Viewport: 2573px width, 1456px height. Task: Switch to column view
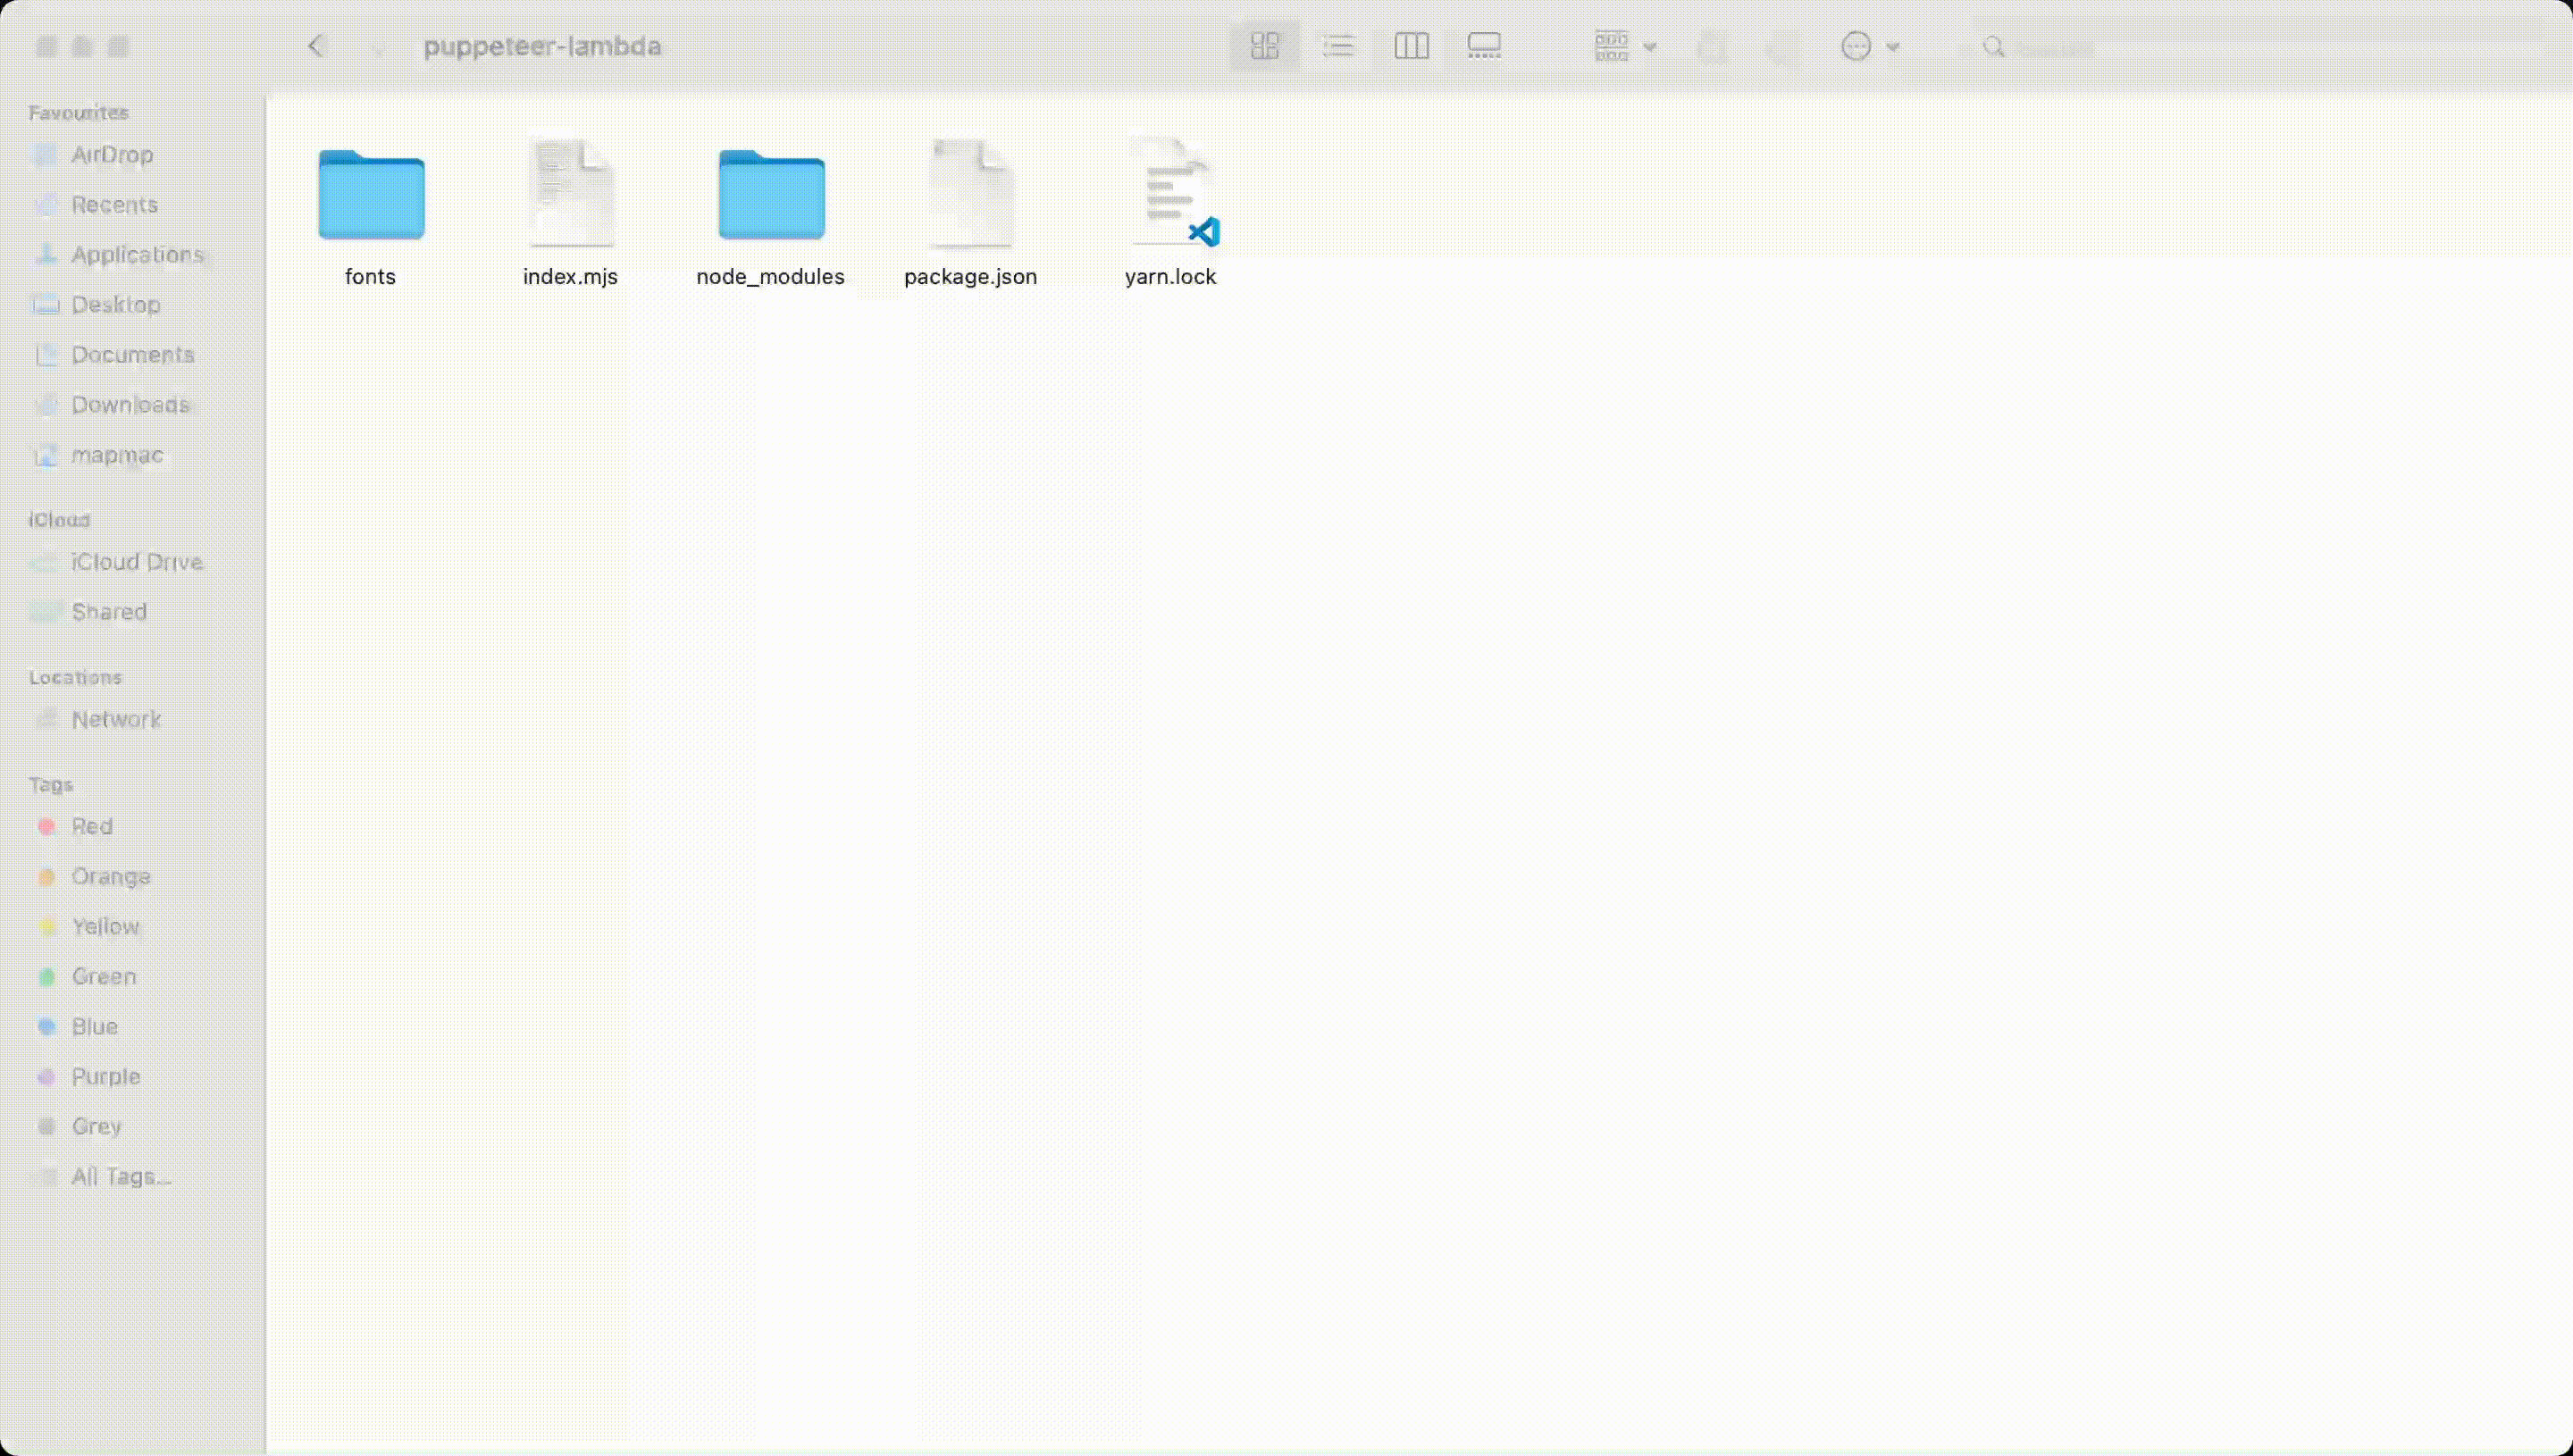coord(1411,46)
